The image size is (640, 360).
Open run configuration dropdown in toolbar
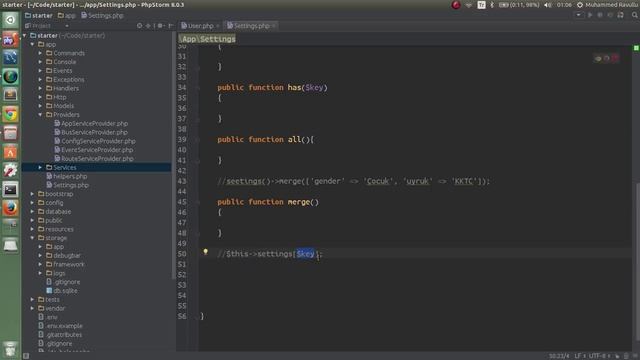[578, 15]
